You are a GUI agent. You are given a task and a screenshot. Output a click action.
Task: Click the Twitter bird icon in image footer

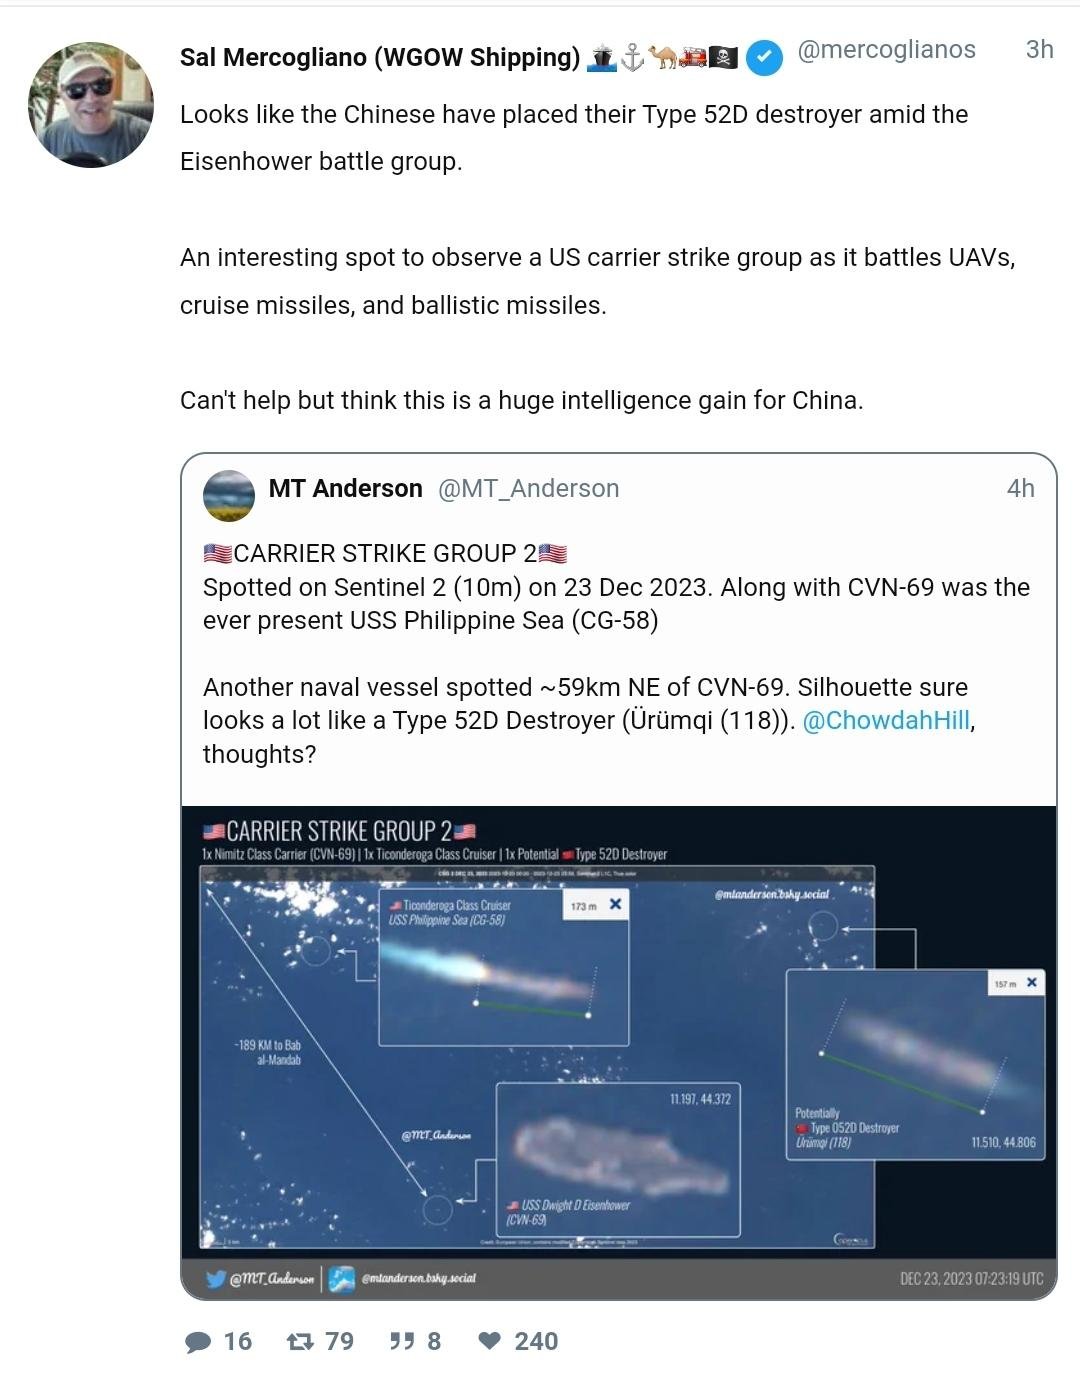(215, 1278)
